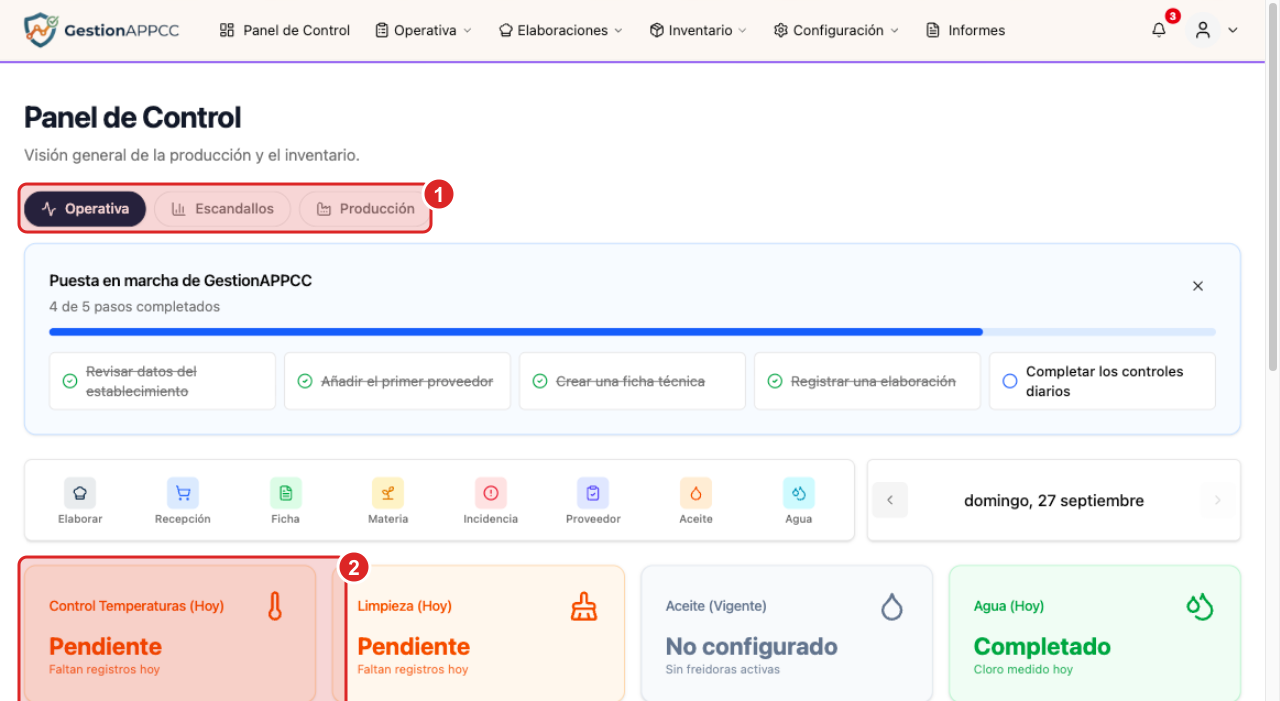The height and width of the screenshot is (701, 1280).
Task: Click the date domingo, 27 septiembre
Action: 1054,500
